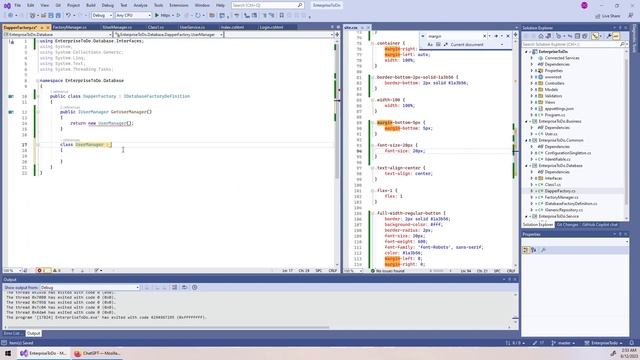Image resolution: width=640 pixels, height=360 pixels.
Task: Switch to the ChatGPT Mozilla taskbar item
Action: click(97, 353)
